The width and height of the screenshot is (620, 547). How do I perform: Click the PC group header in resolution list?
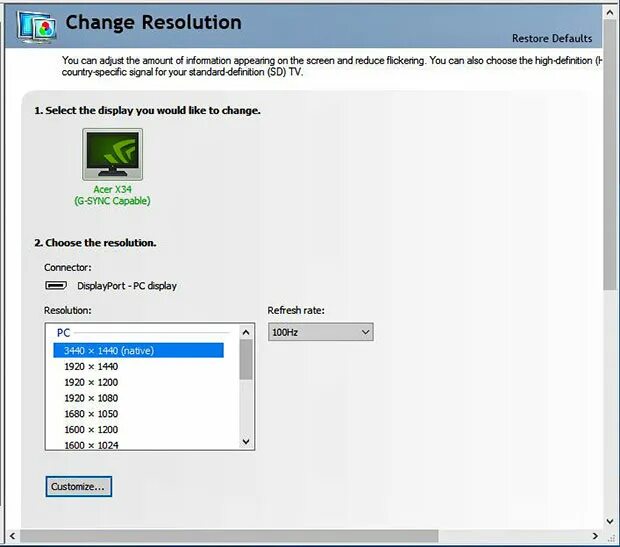63,333
